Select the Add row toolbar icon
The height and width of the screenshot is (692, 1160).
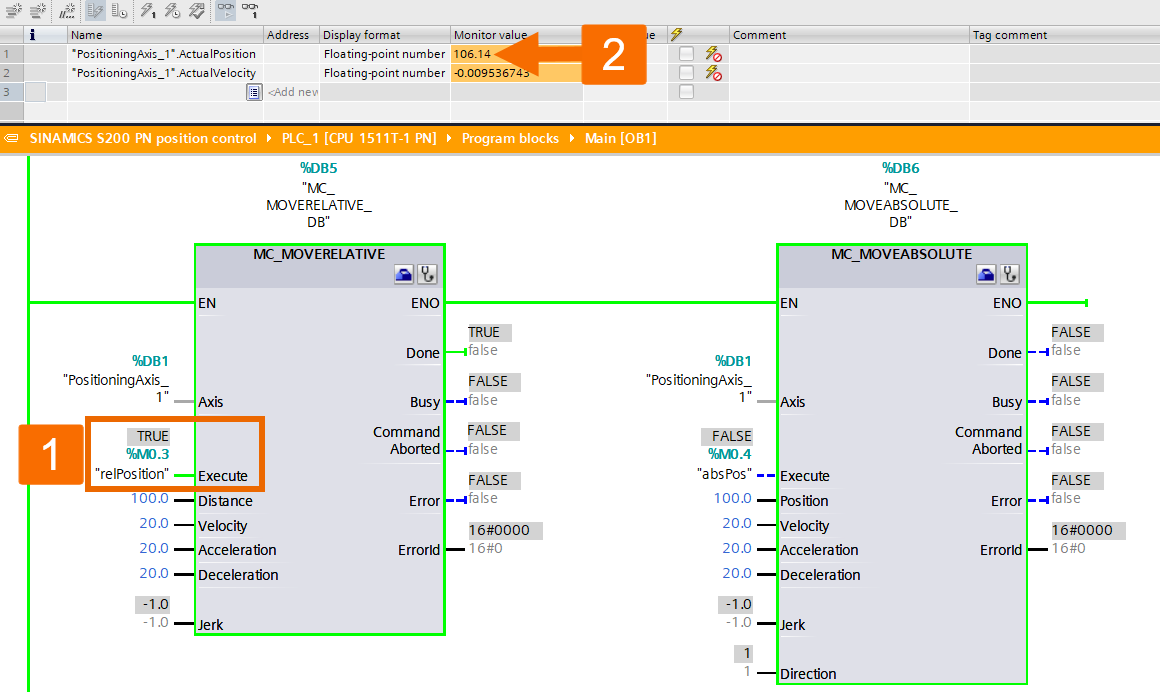tap(36, 11)
